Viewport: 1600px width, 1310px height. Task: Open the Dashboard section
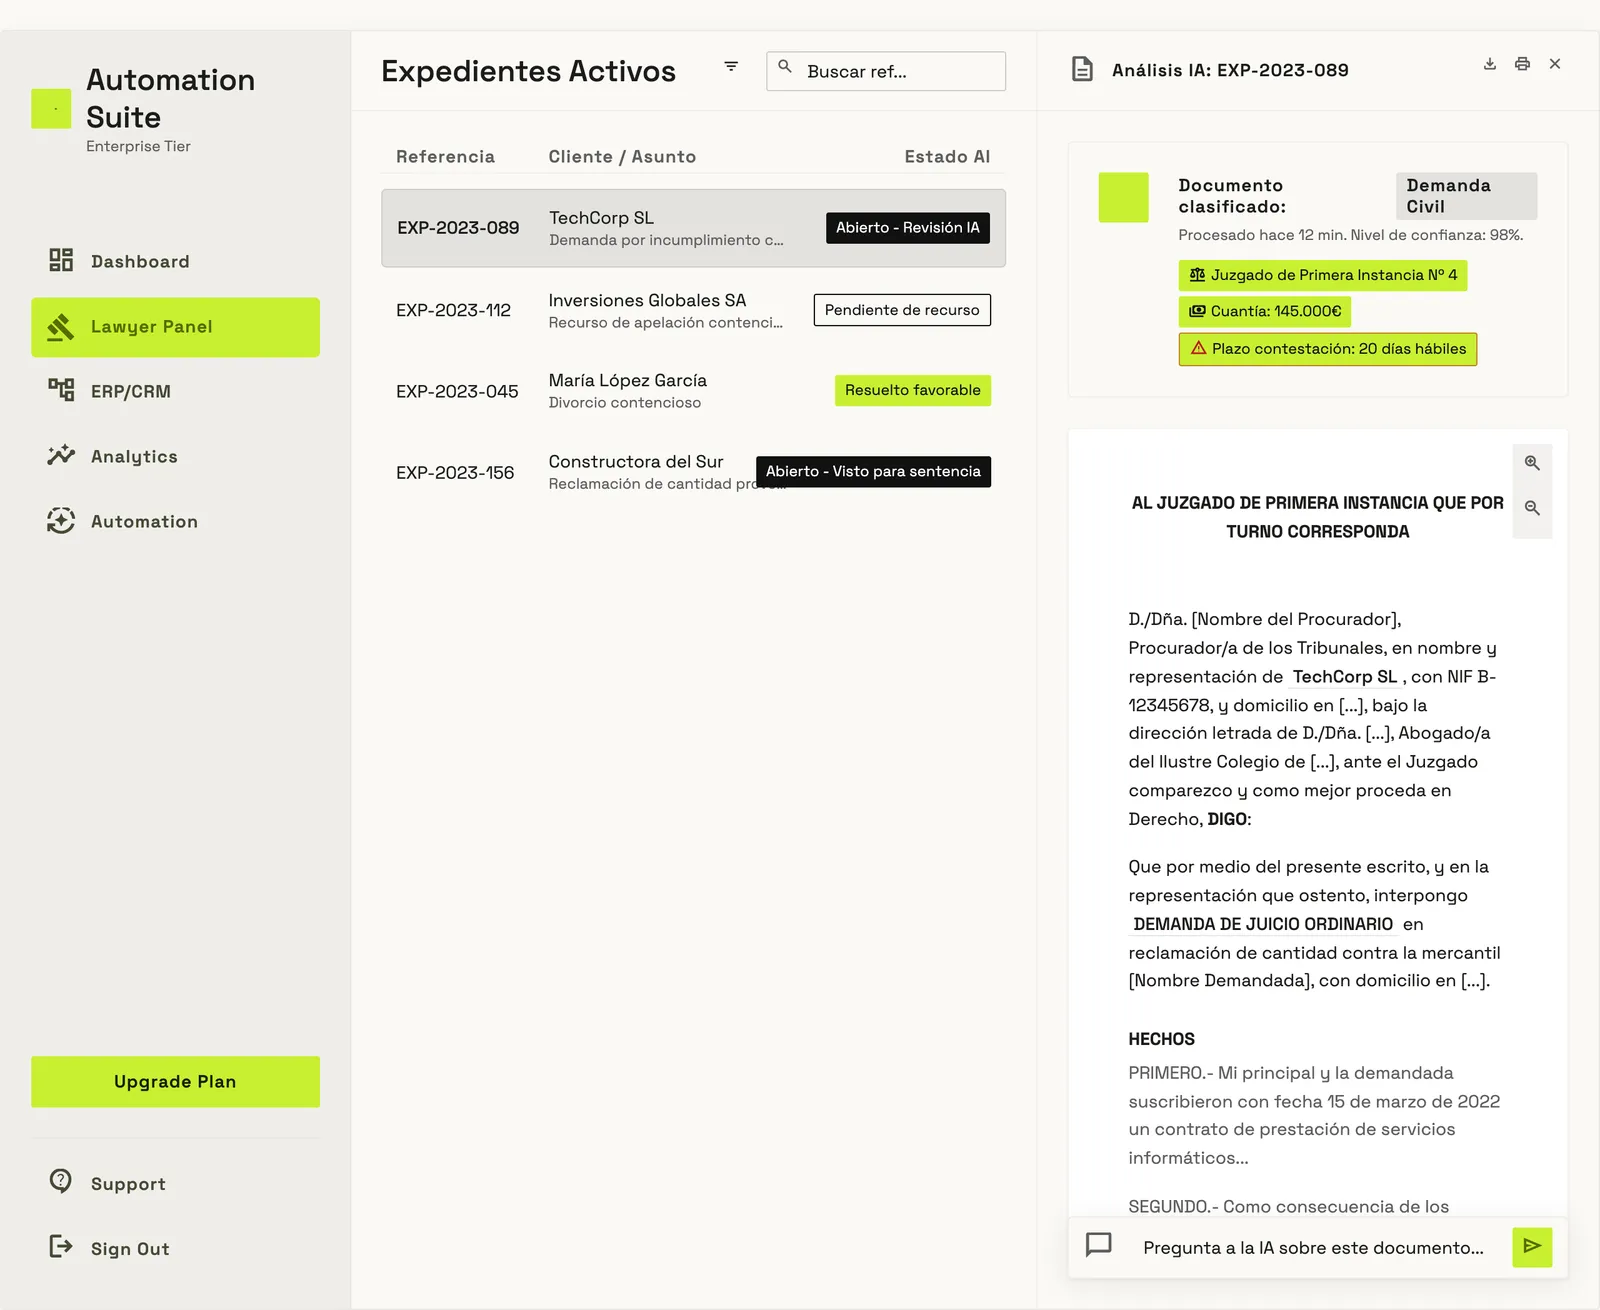point(175,261)
